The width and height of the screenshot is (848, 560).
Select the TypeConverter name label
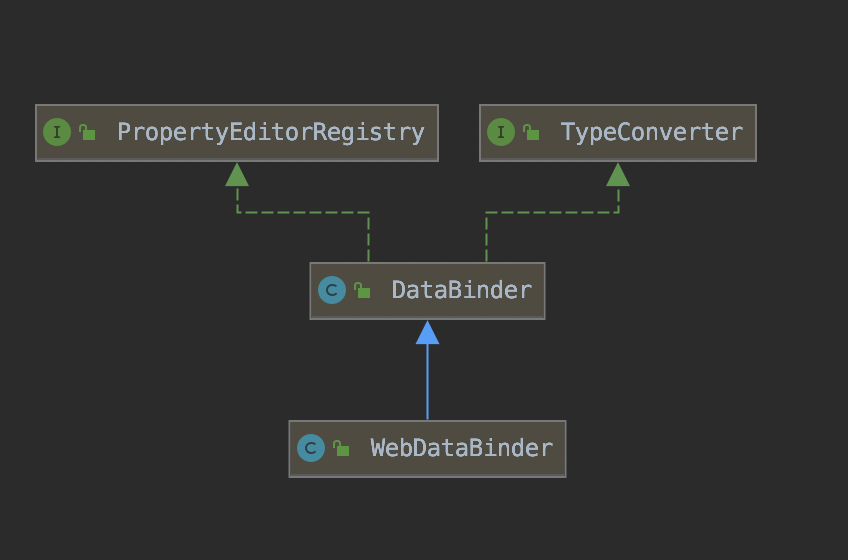coord(651,132)
